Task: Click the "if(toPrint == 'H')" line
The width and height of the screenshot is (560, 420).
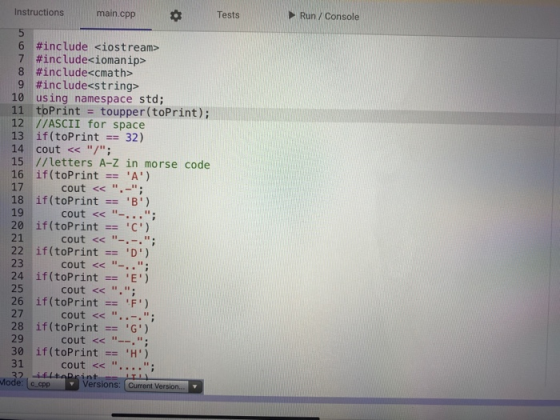Action: (x=92, y=352)
